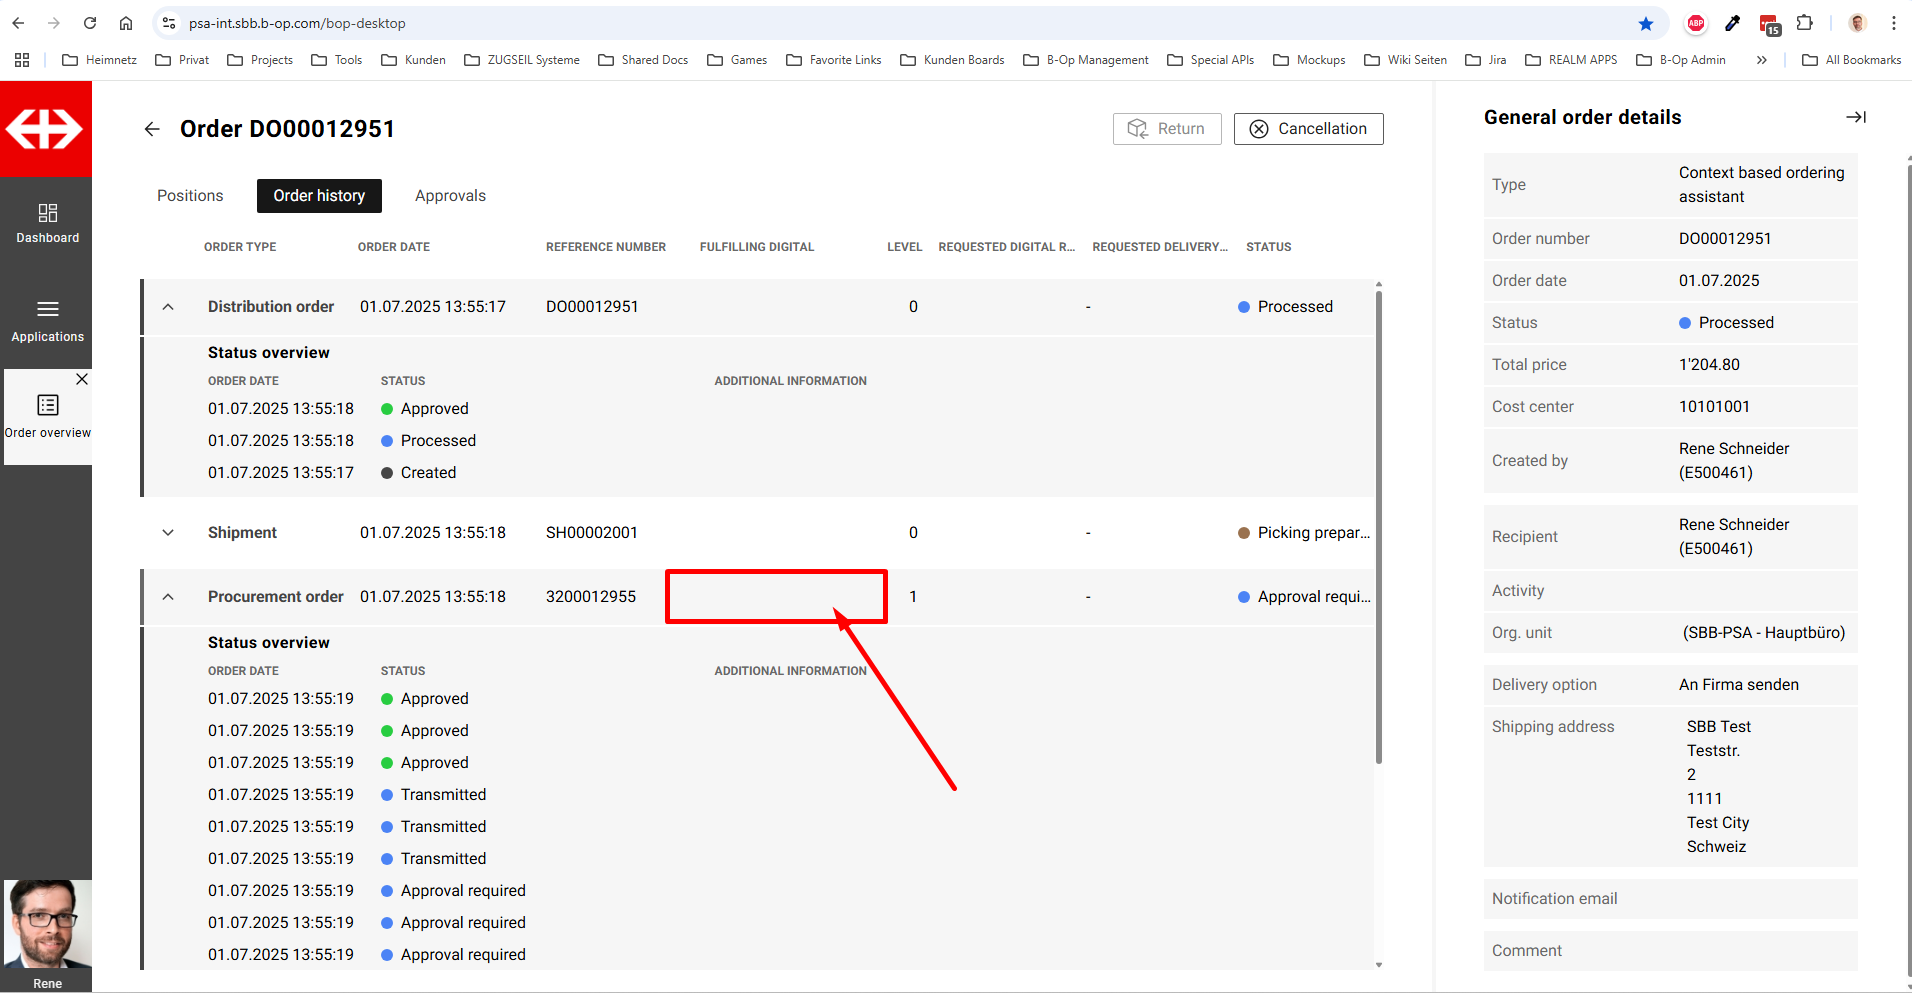
Task: Bookmark this page with the star icon
Action: 1645,23
